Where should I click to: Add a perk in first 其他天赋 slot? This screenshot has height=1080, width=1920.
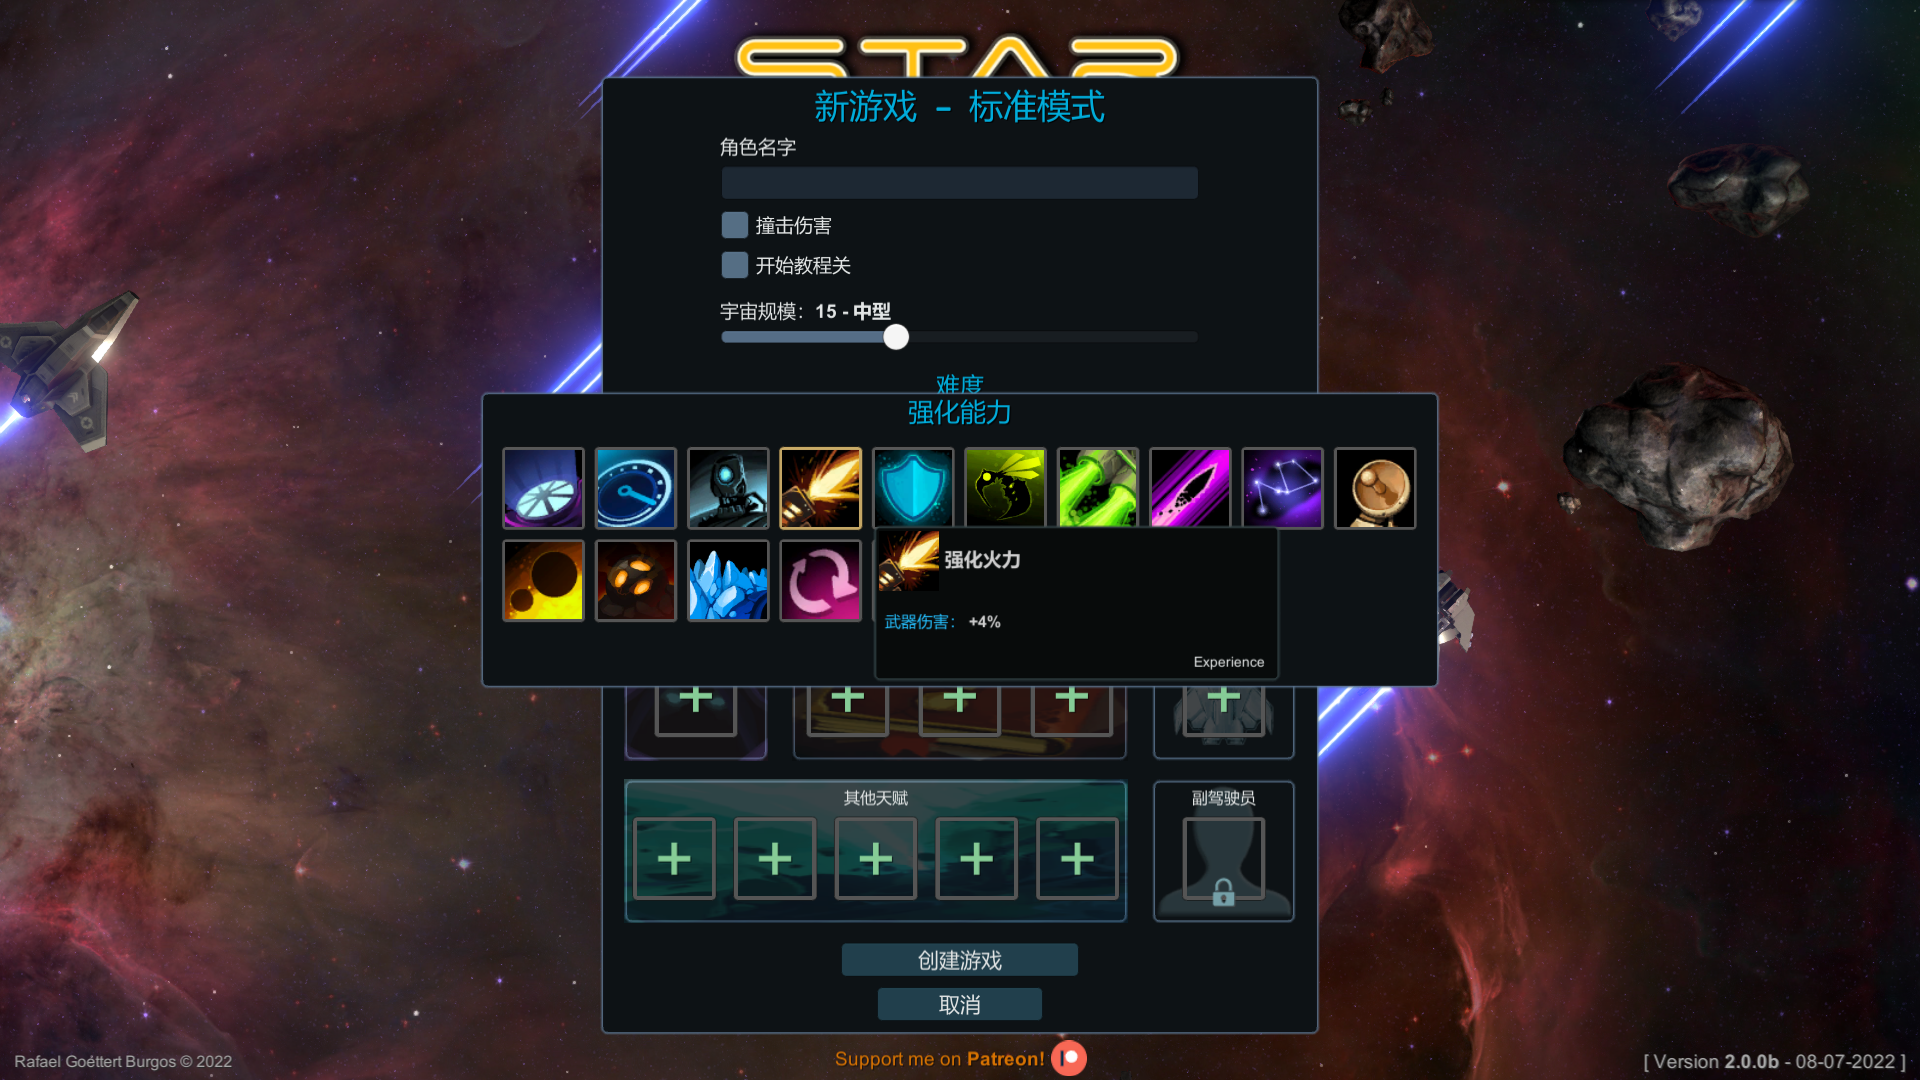674,859
